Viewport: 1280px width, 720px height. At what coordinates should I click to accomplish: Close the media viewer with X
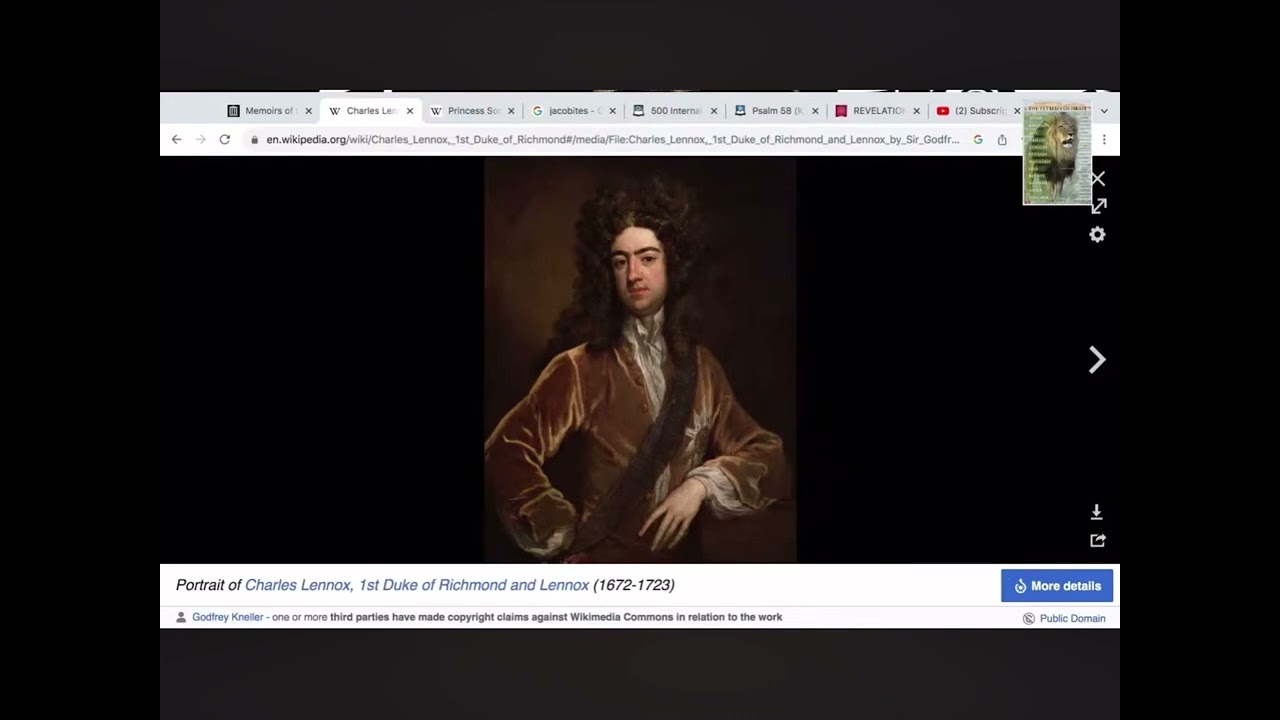click(1098, 179)
